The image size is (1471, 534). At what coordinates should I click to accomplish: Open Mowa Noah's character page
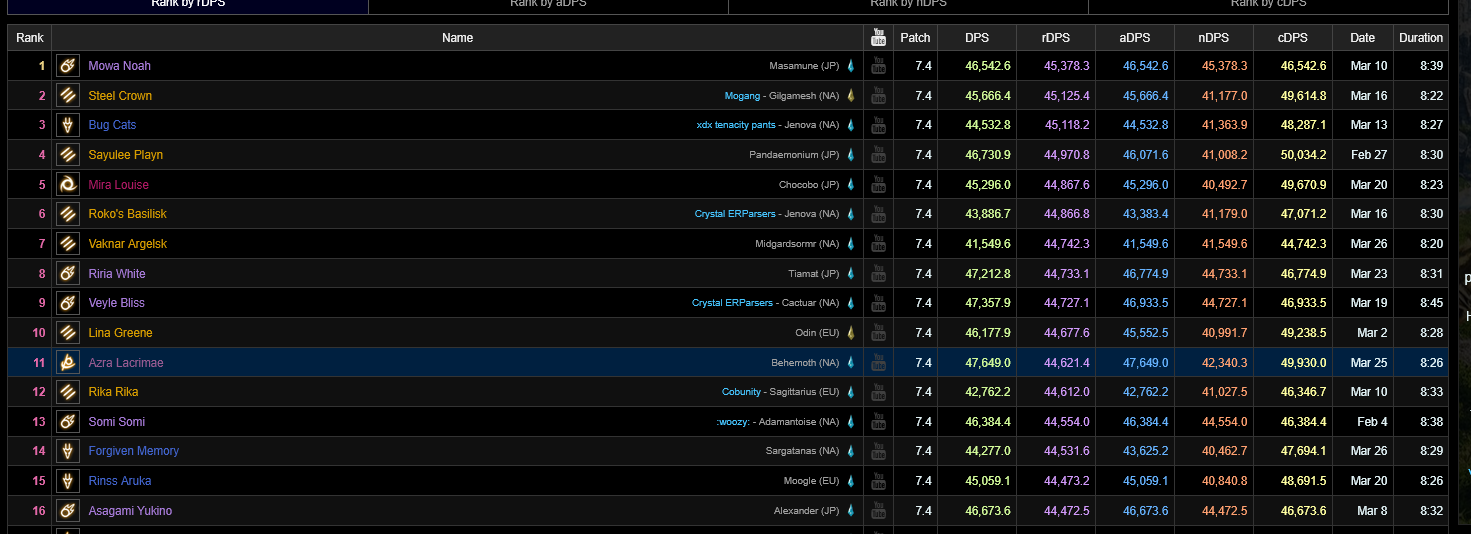[x=120, y=66]
